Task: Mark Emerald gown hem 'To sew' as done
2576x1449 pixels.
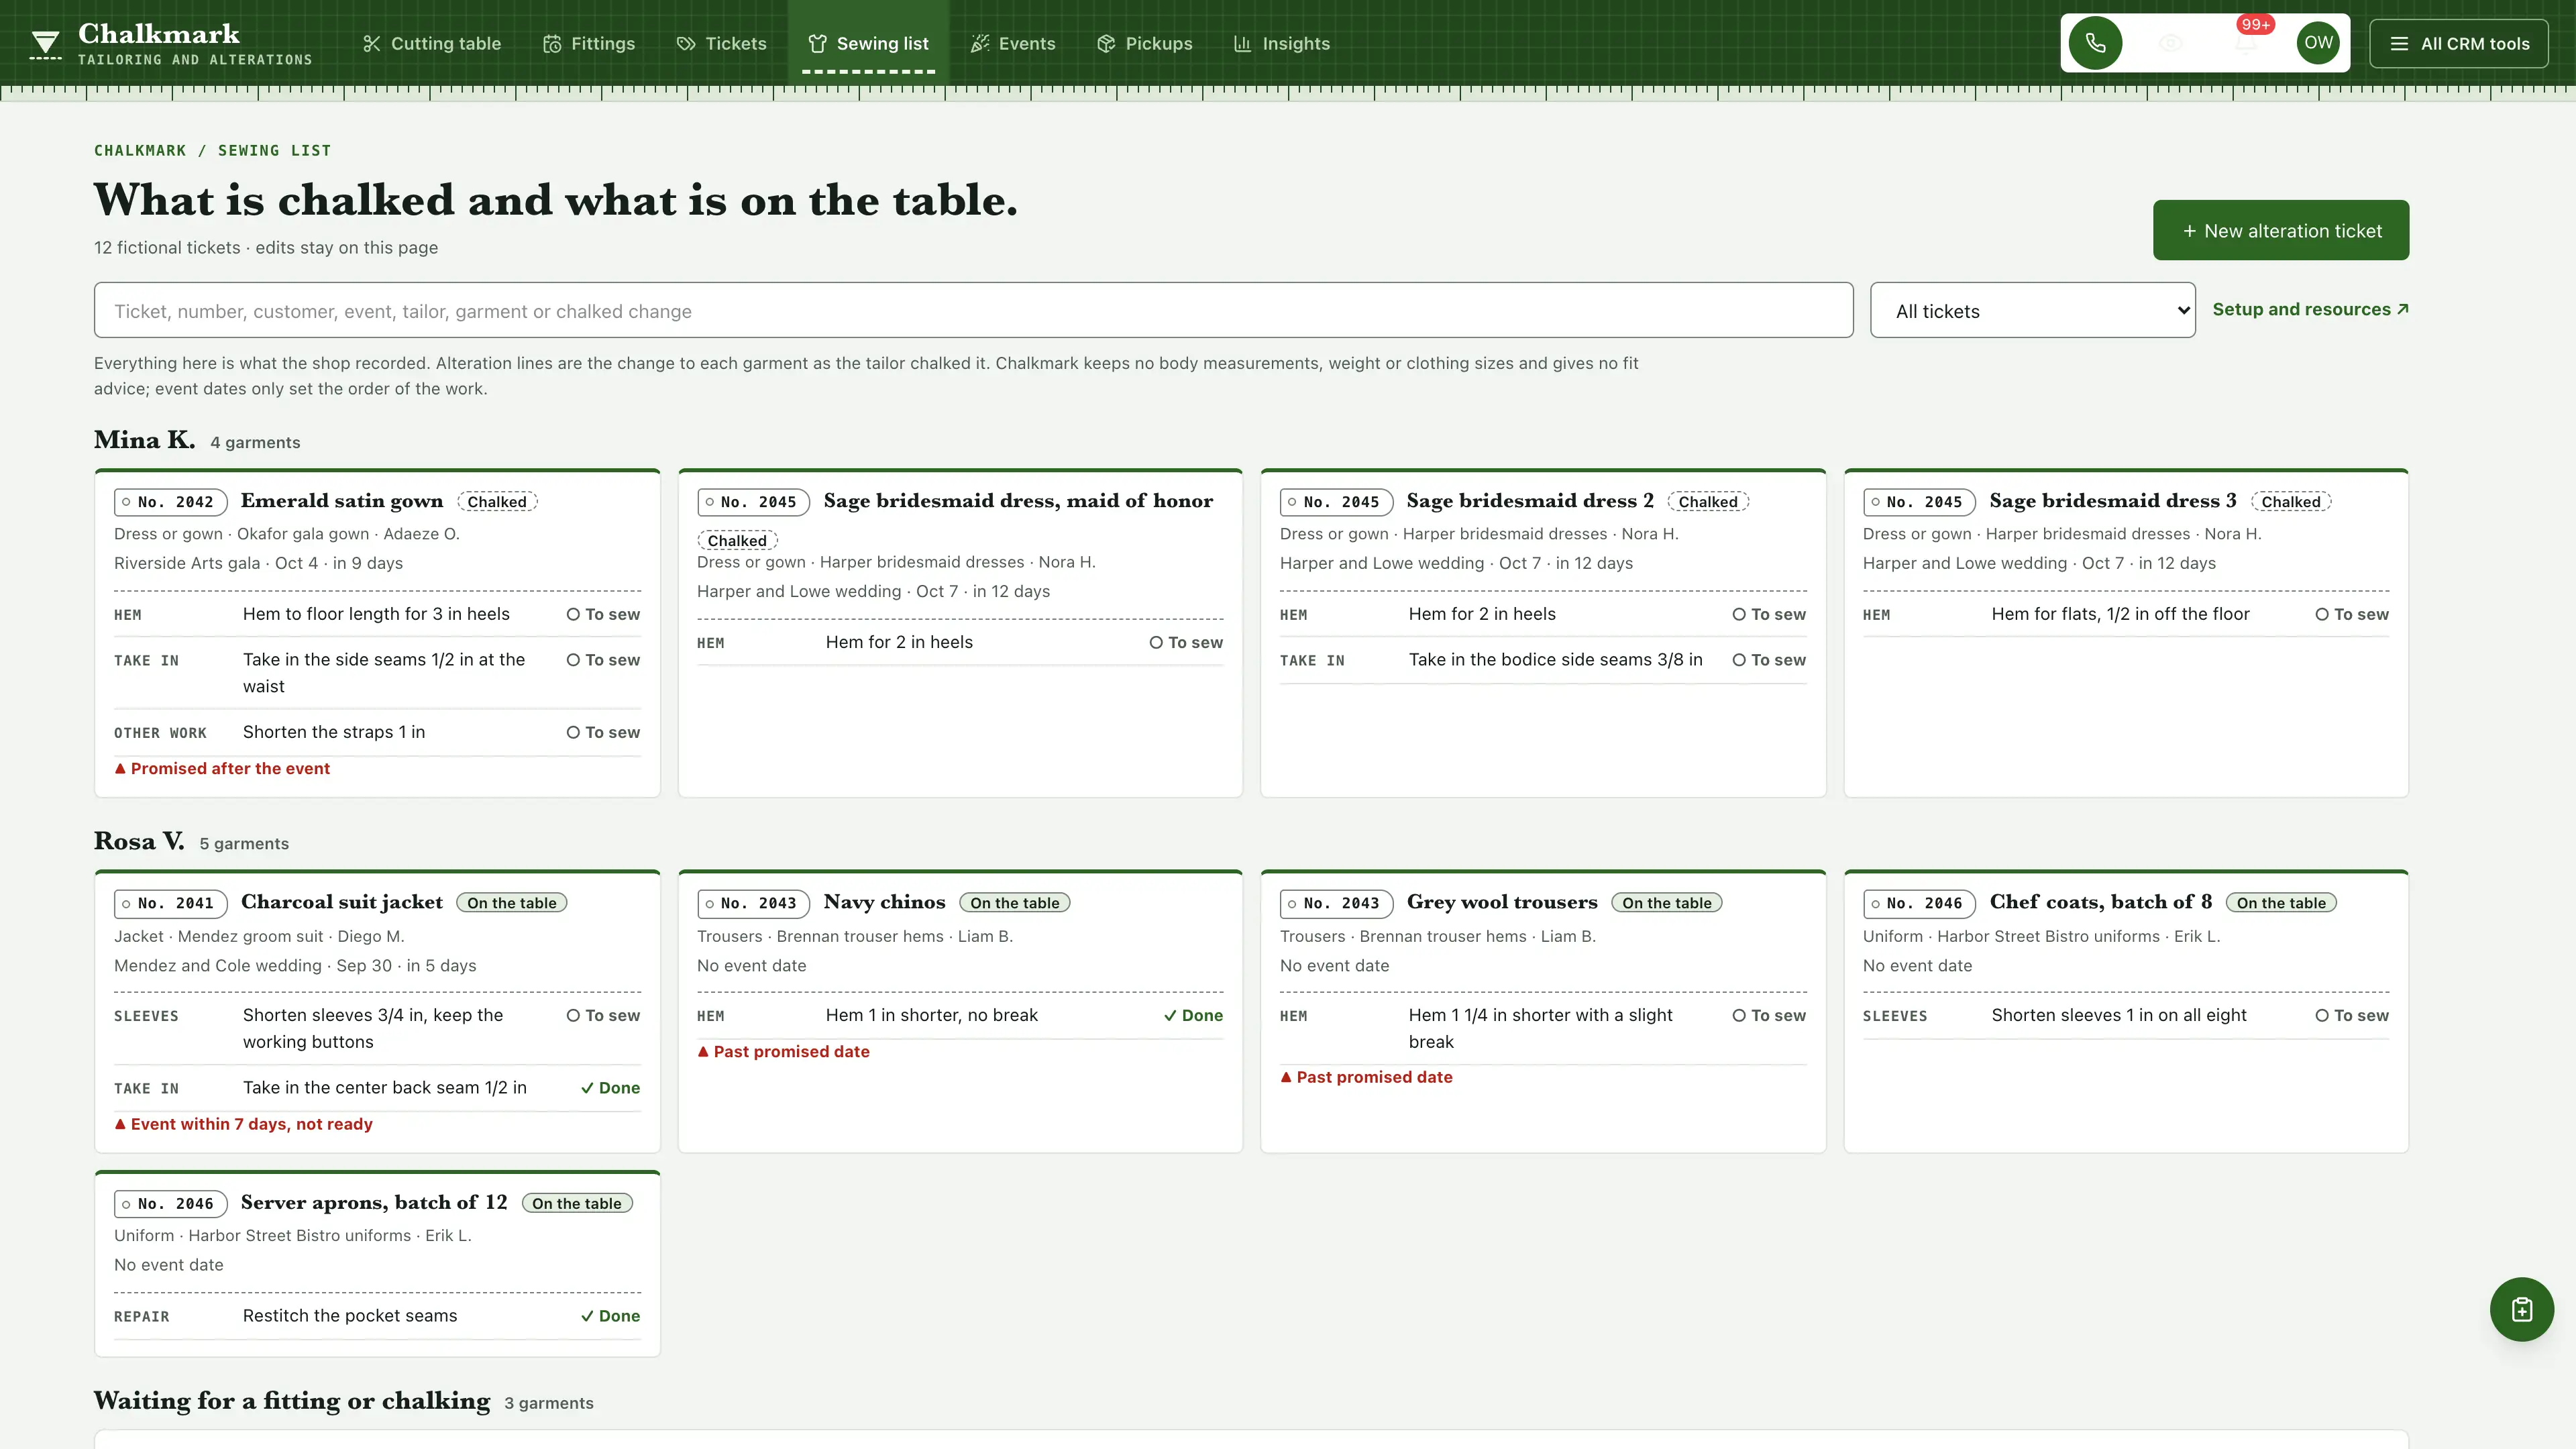Action: coord(603,614)
